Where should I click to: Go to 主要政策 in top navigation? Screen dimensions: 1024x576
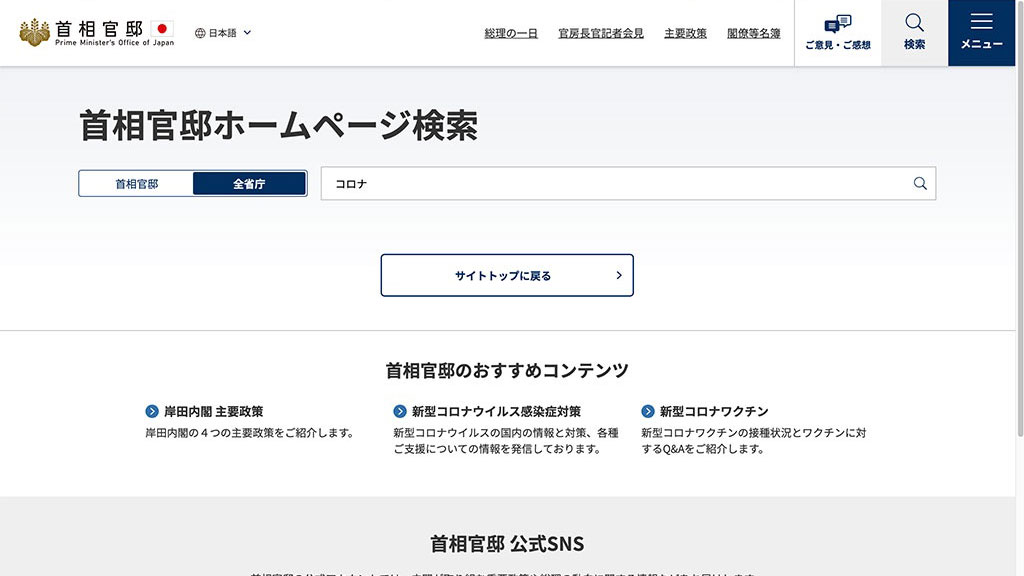(x=685, y=33)
